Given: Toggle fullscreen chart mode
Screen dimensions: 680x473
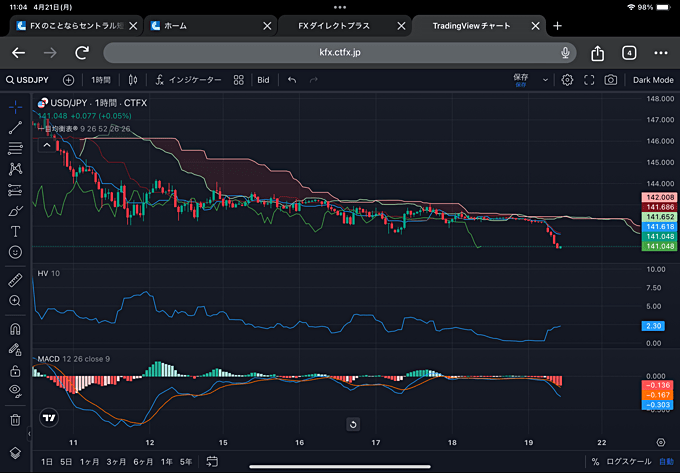Looking at the screenshot, I should [x=589, y=80].
